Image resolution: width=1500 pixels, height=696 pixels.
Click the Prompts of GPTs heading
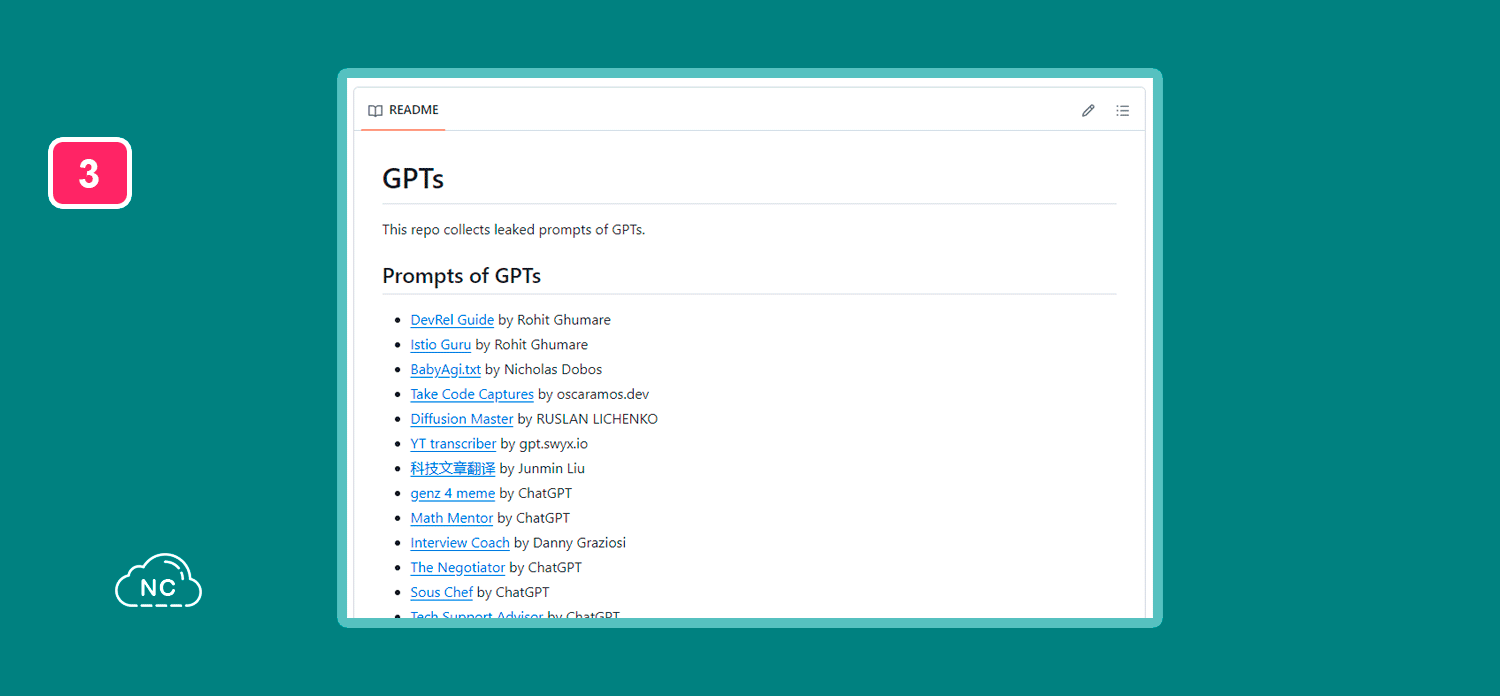(x=462, y=276)
